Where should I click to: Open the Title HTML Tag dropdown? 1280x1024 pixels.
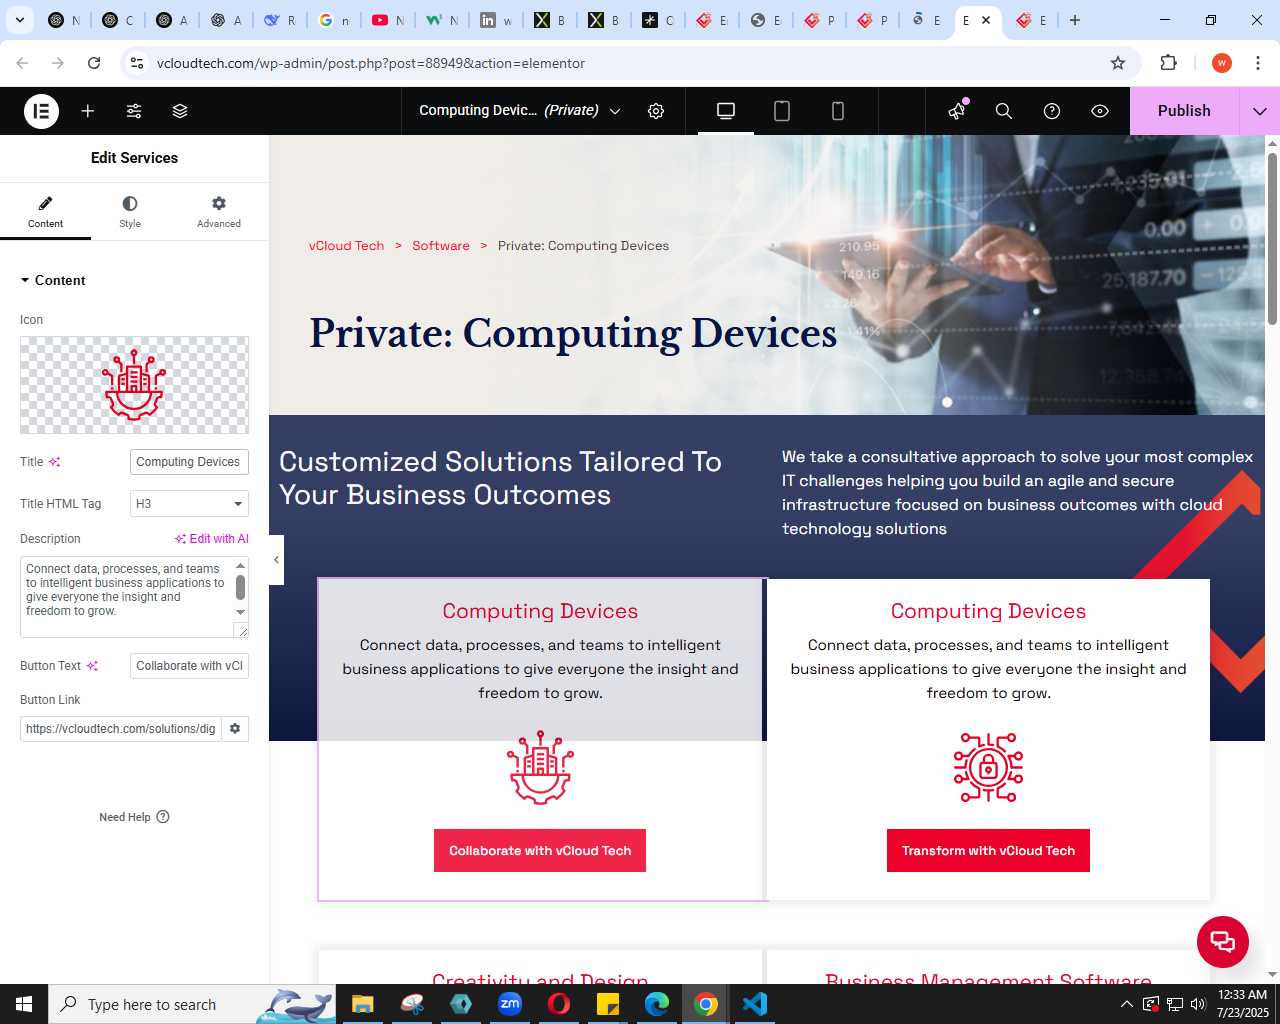(x=189, y=504)
